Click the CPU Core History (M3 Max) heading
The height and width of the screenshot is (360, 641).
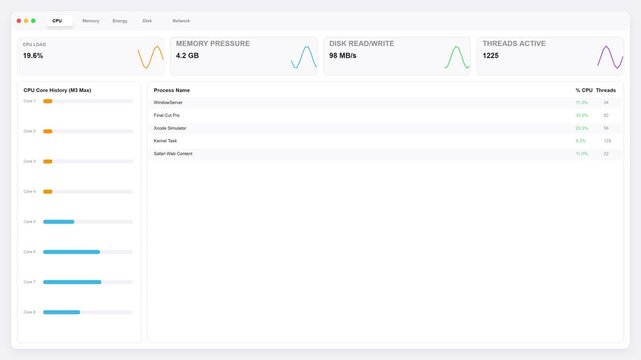(x=57, y=90)
